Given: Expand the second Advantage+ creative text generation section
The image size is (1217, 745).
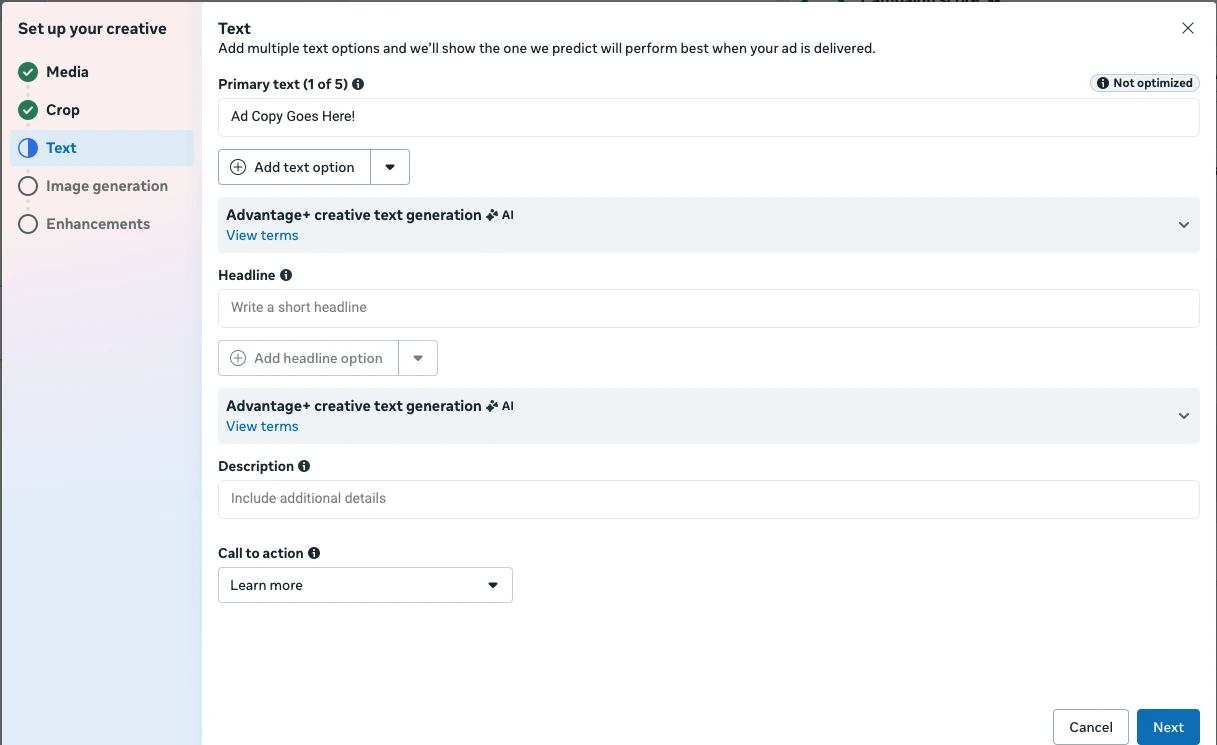Looking at the screenshot, I should (x=1184, y=416).
